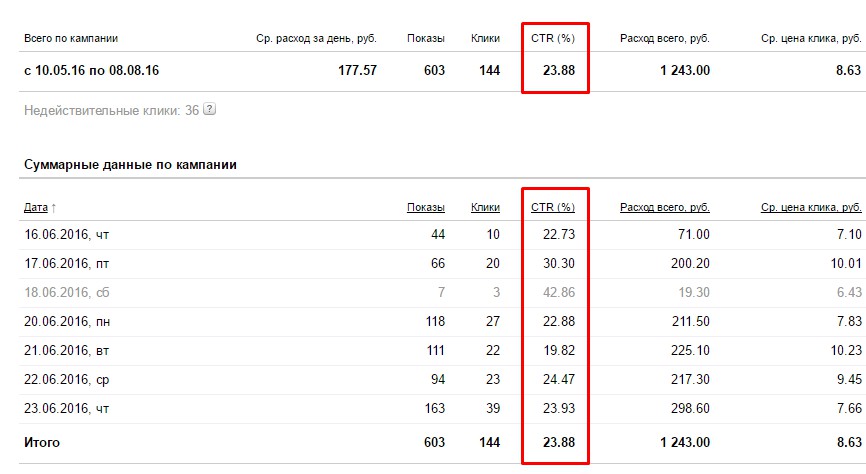Click the Суммарные данные по кампании heading

point(130,163)
